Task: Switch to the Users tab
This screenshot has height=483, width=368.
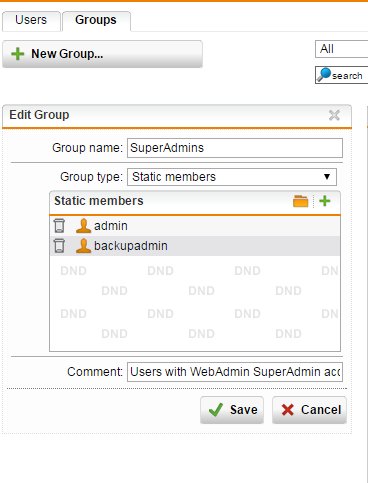Action: coord(31,21)
